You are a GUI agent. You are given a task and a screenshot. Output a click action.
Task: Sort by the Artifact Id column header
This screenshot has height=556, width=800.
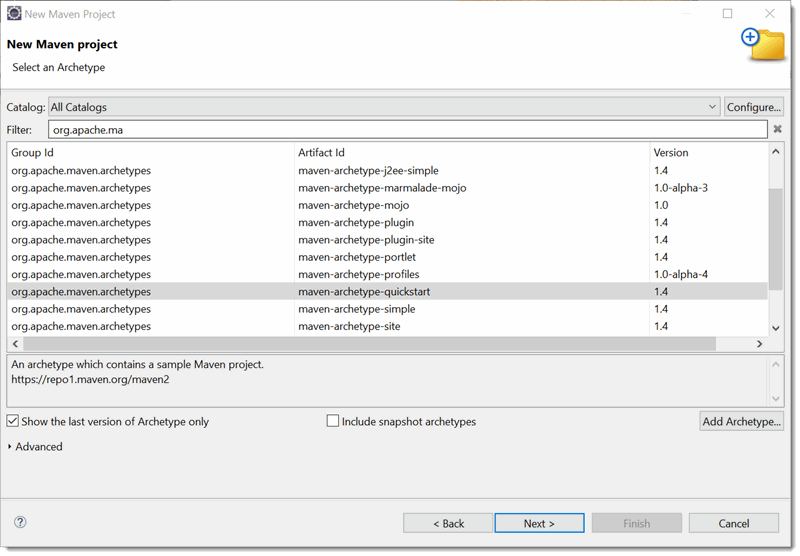[x=472, y=153]
